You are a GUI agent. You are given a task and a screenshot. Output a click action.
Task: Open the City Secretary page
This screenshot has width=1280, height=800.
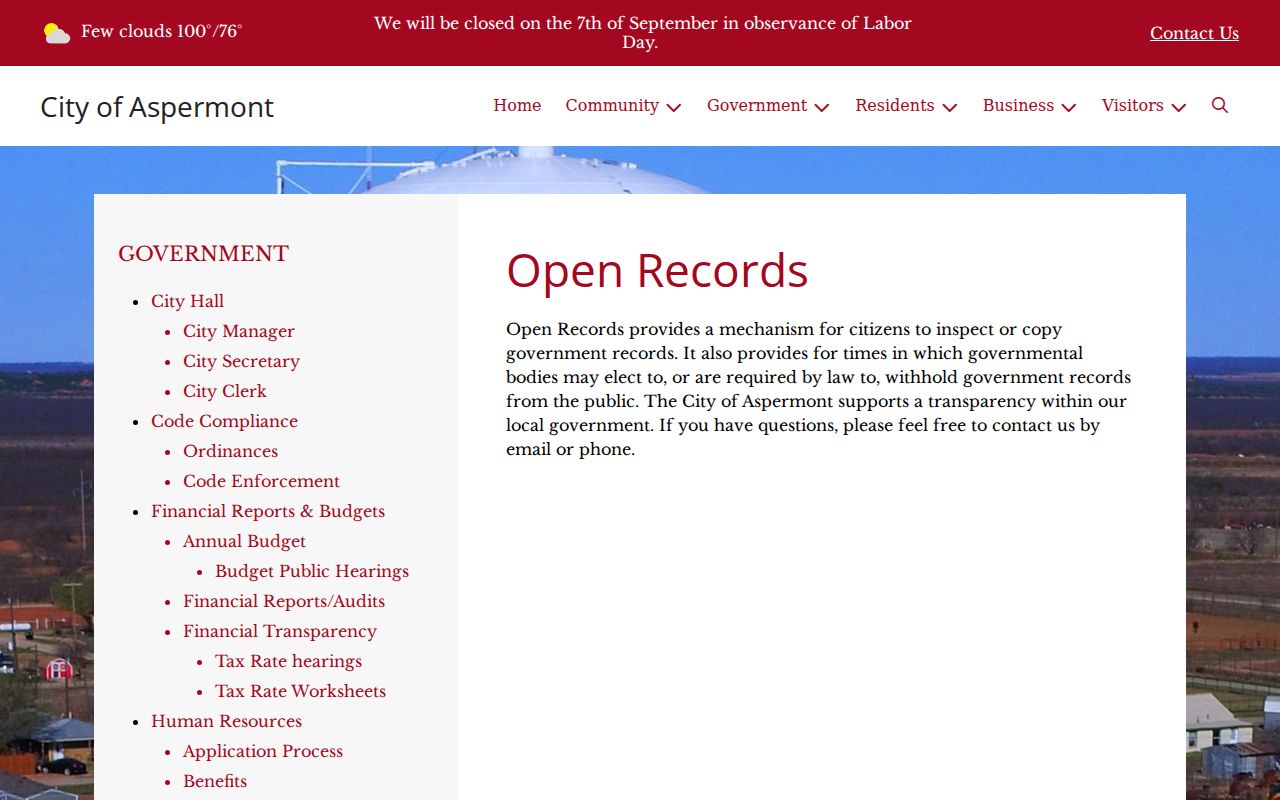pyautogui.click(x=241, y=361)
